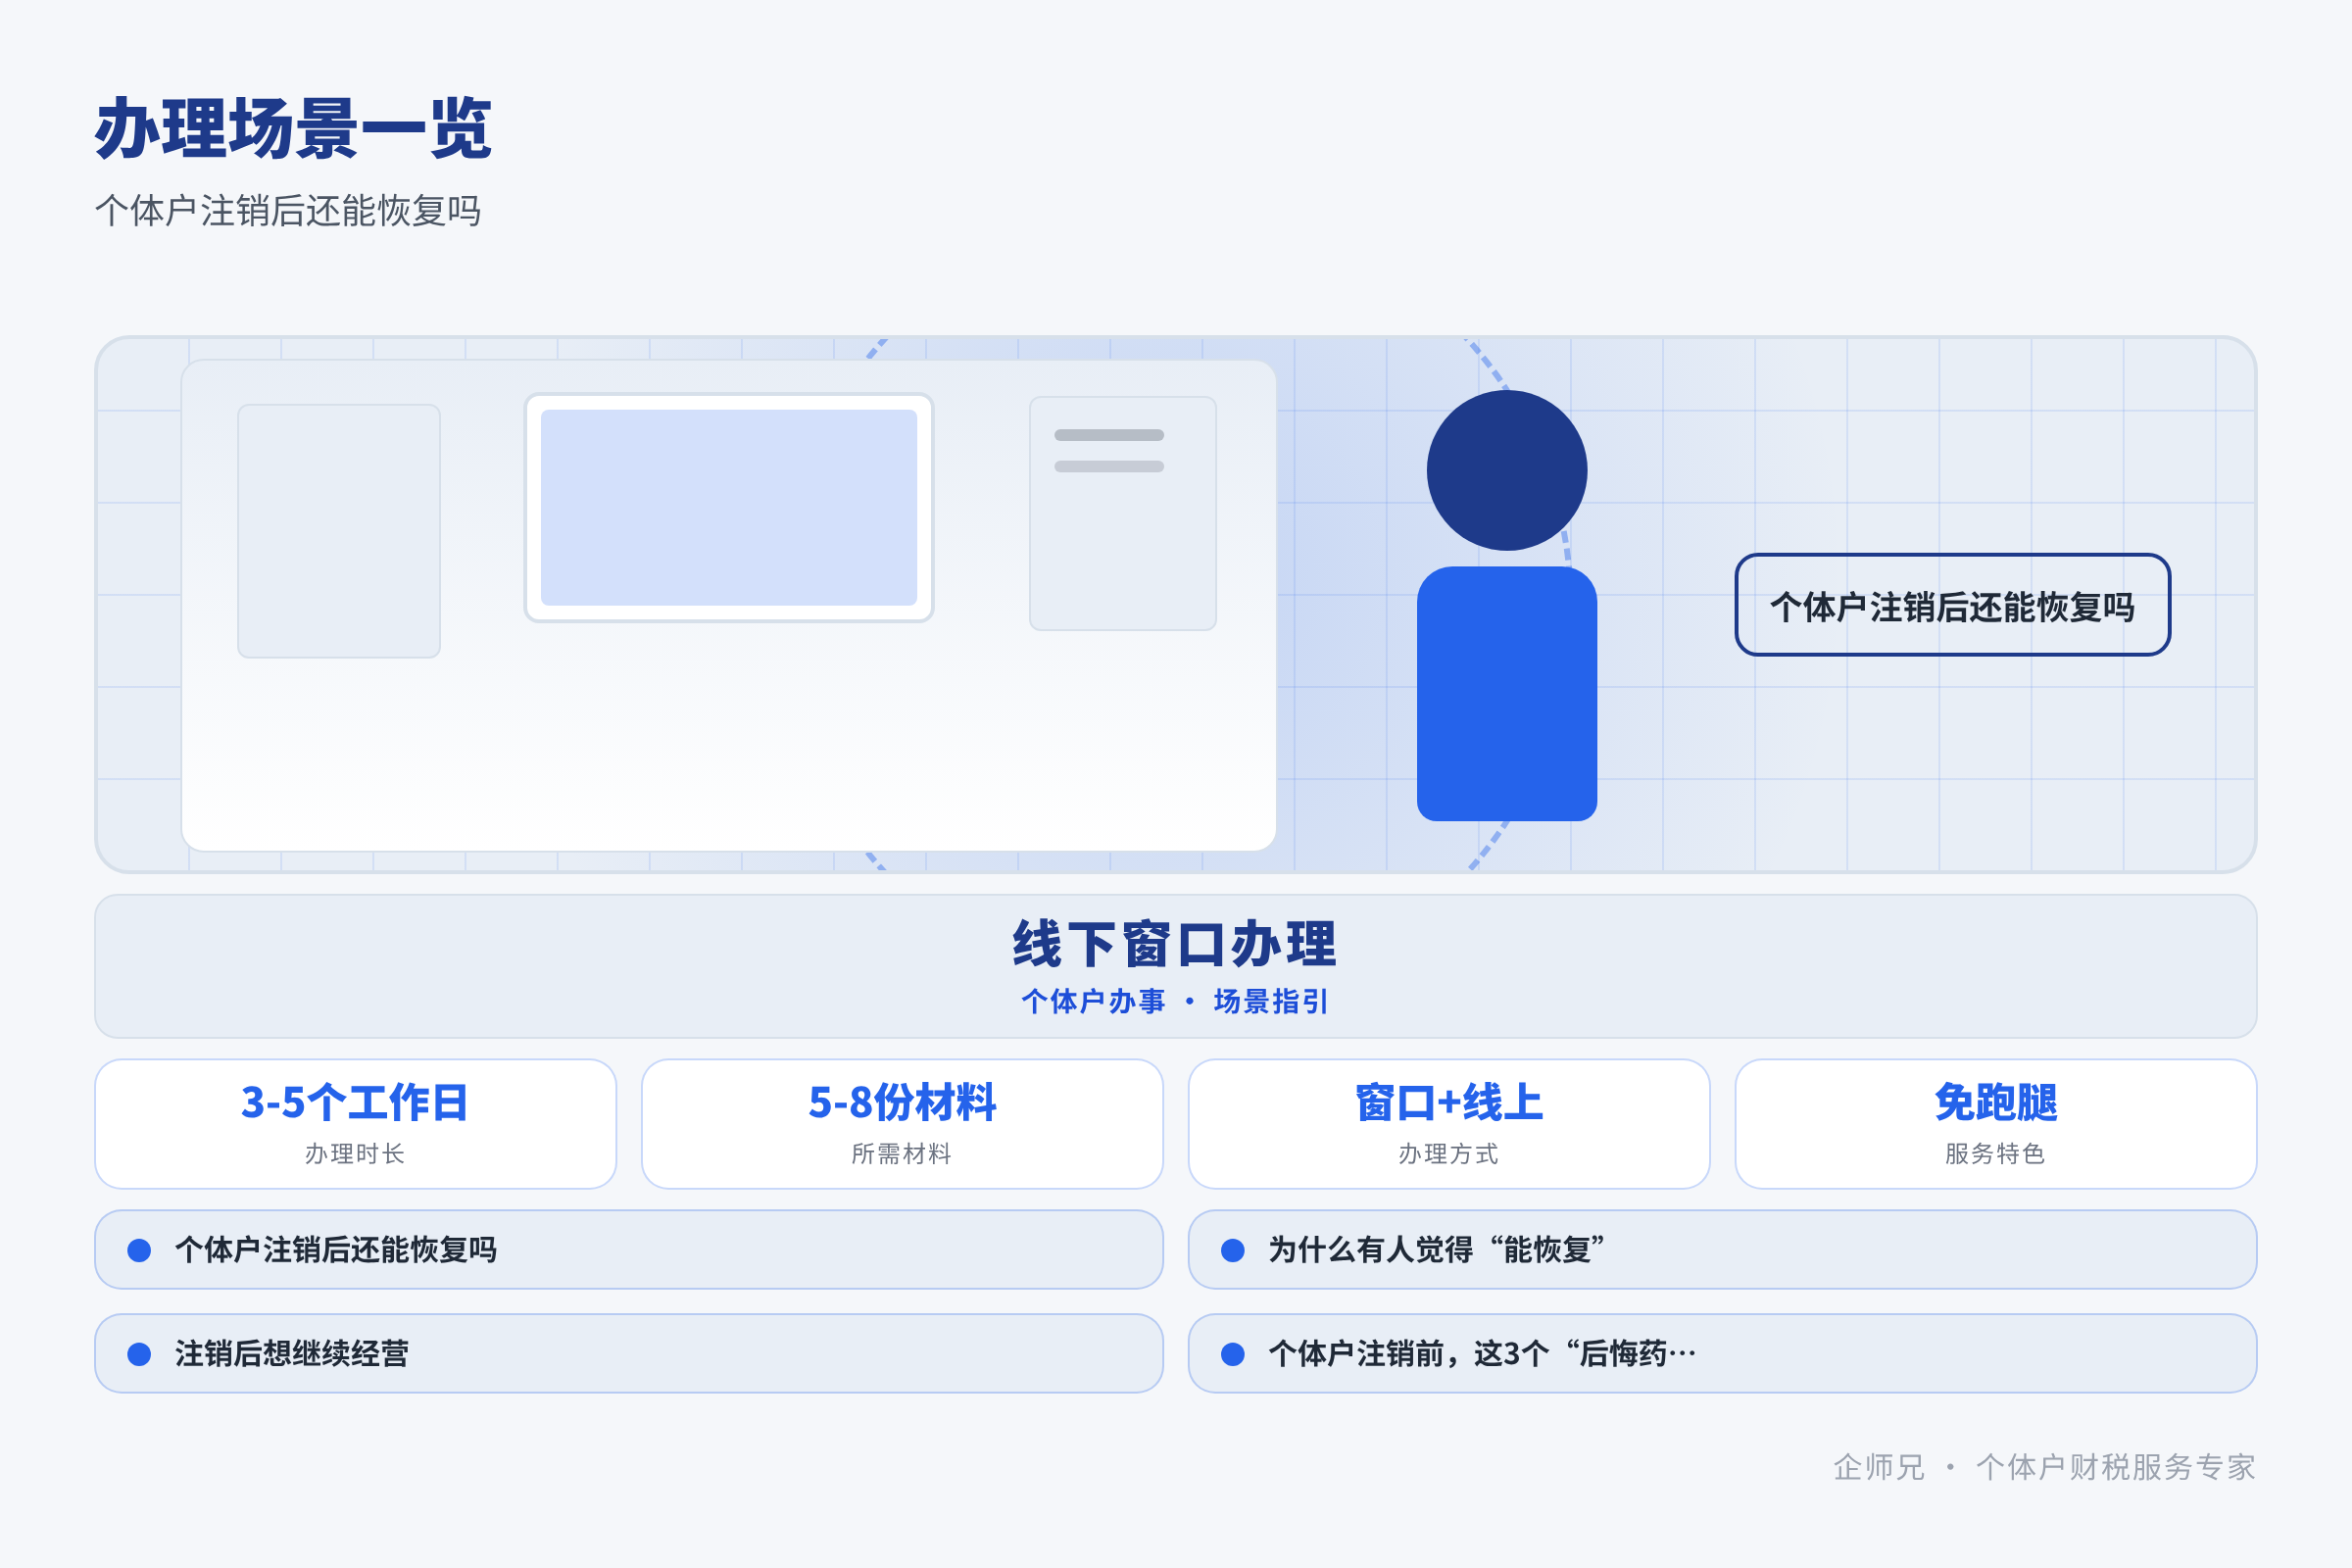The height and width of the screenshot is (1568, 2352).
Task: Click the person figure icon in illustration
Action: click(1507, 605)
